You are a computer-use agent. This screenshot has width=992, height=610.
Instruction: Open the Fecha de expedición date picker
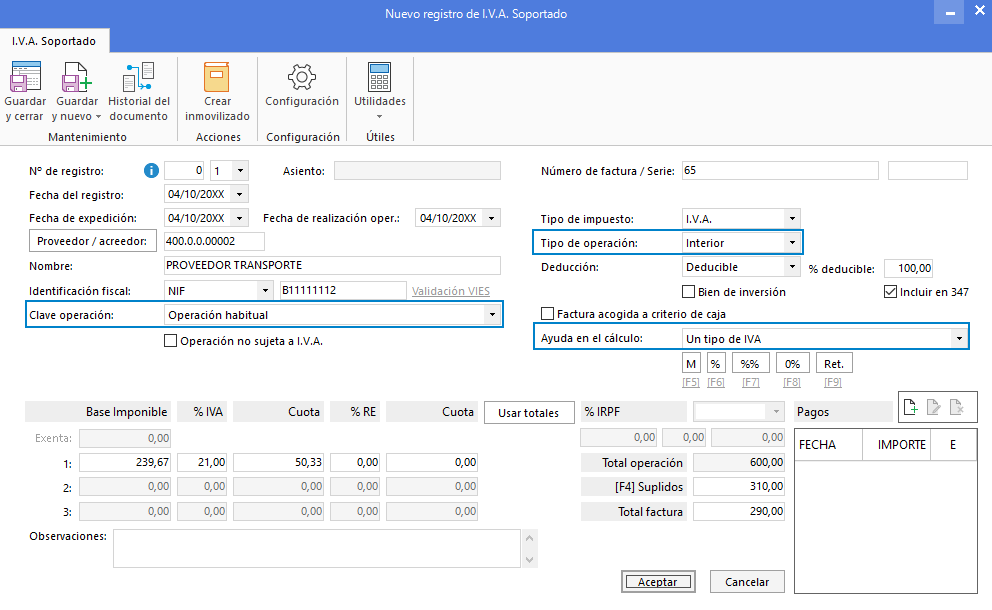240,218
